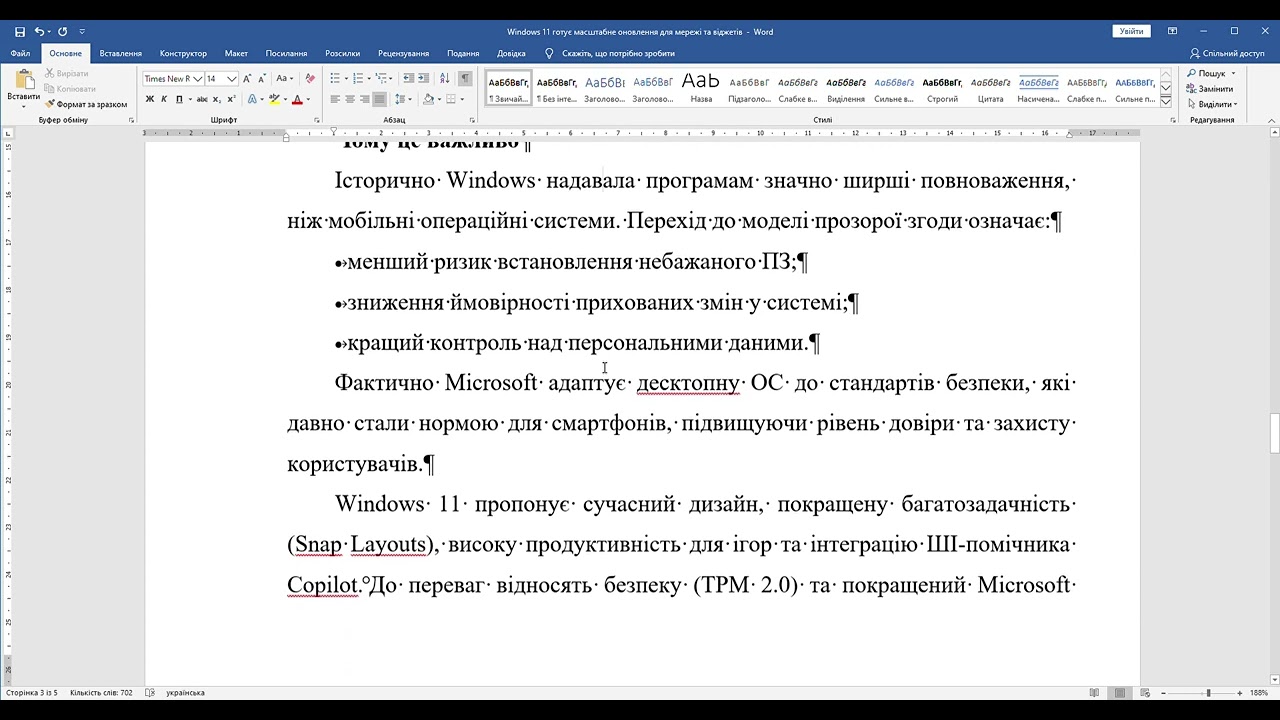Viewport: 1280px width, 720px height.
Task: Open text effects glowing A icon
Action: tap(251, 99)
